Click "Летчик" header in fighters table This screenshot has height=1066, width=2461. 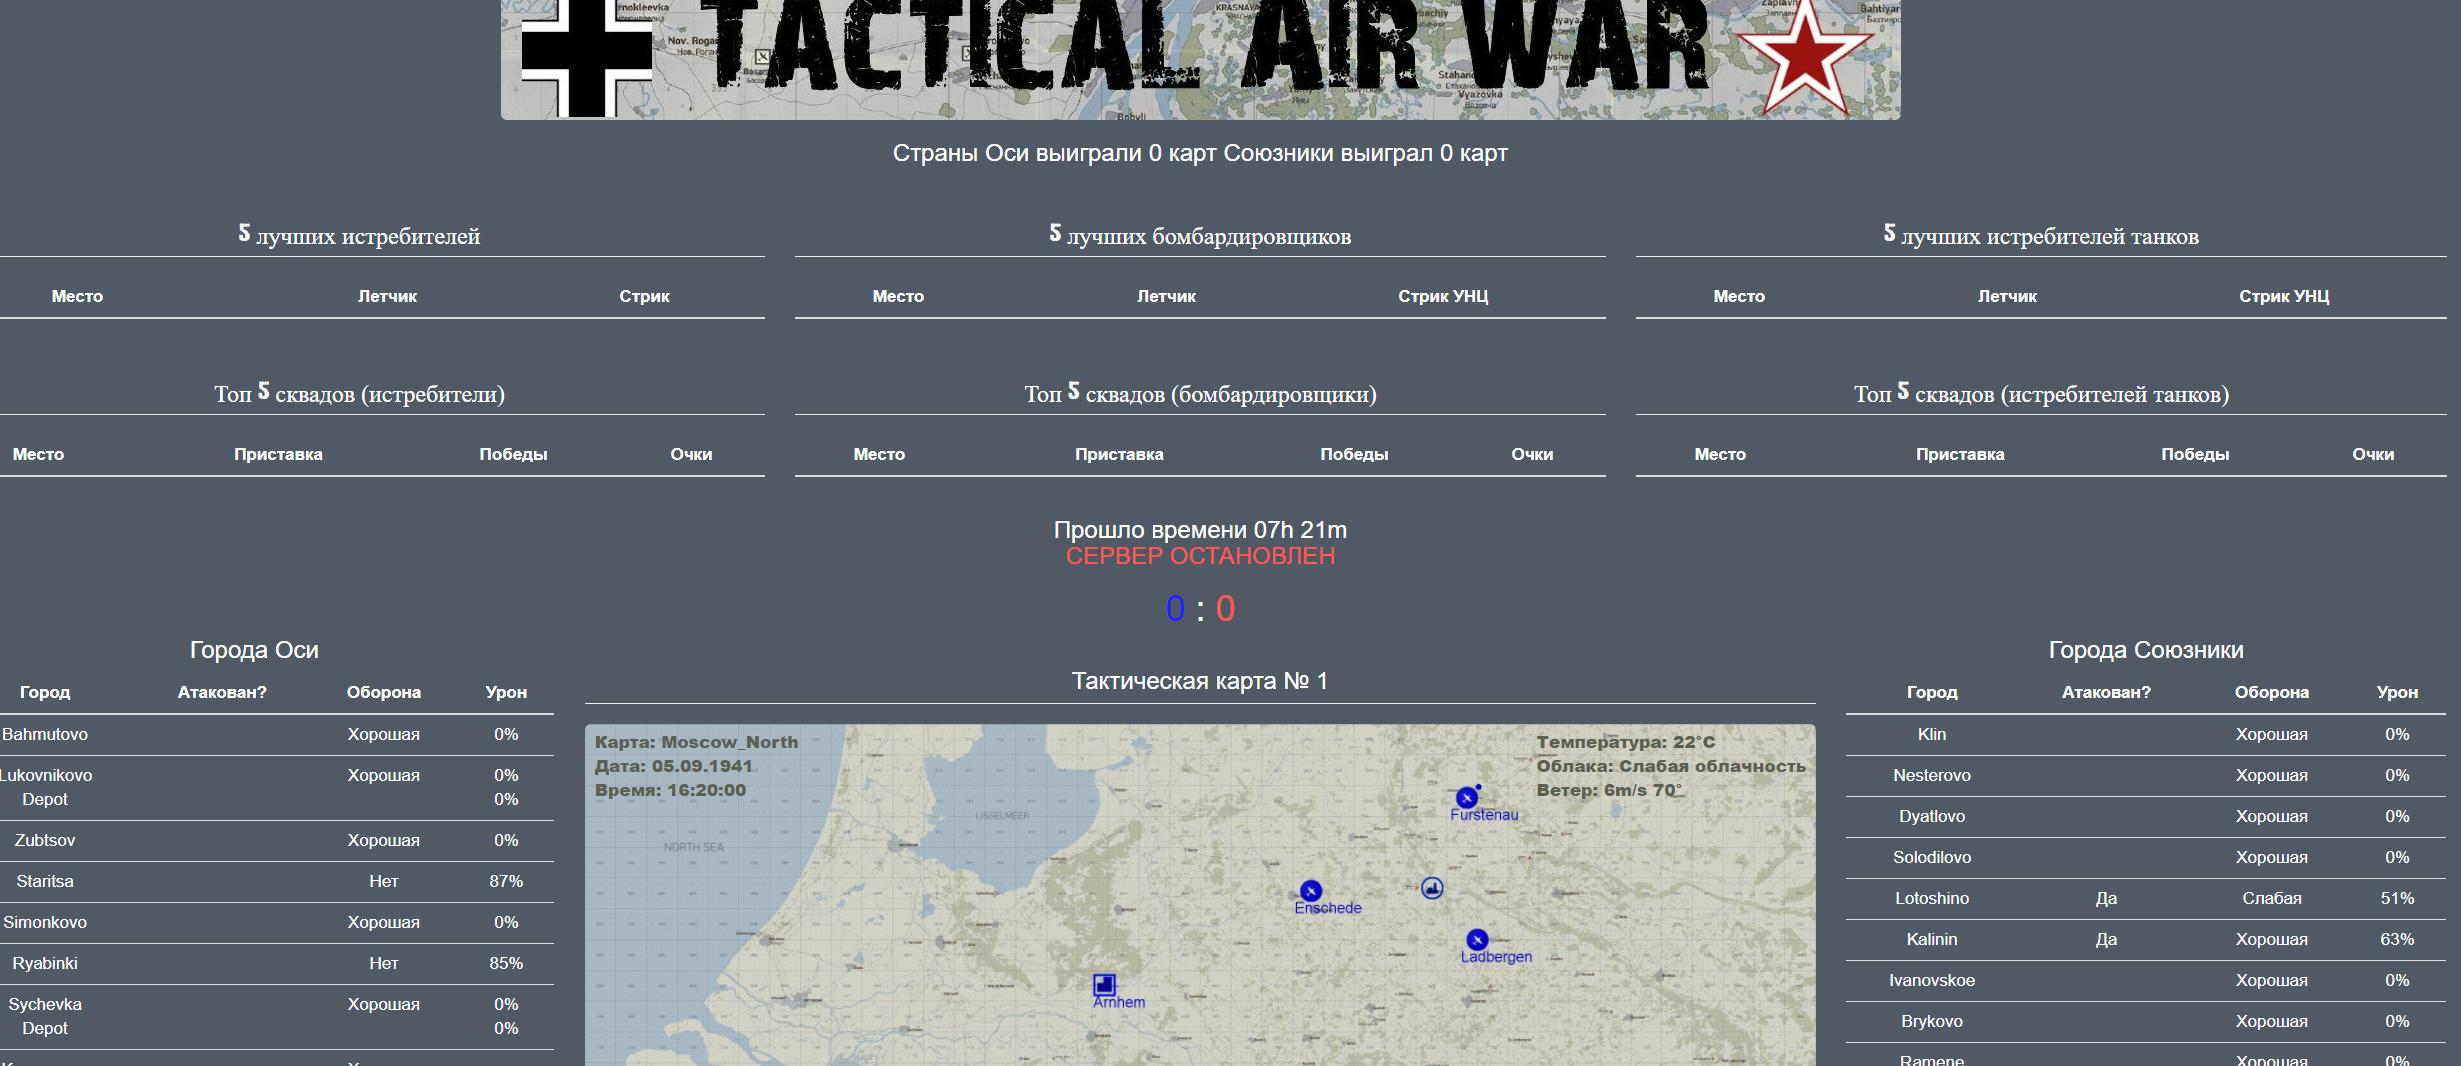(387, 296)
